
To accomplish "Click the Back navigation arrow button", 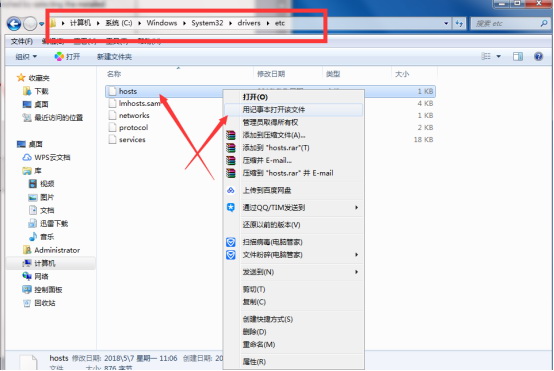I will (x=14, y=24).
